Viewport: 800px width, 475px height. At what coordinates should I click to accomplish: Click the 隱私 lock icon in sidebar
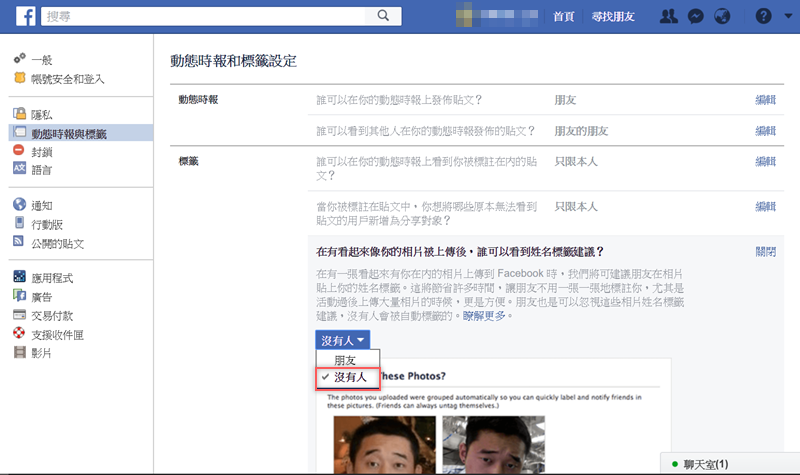(x=19, y=113)
